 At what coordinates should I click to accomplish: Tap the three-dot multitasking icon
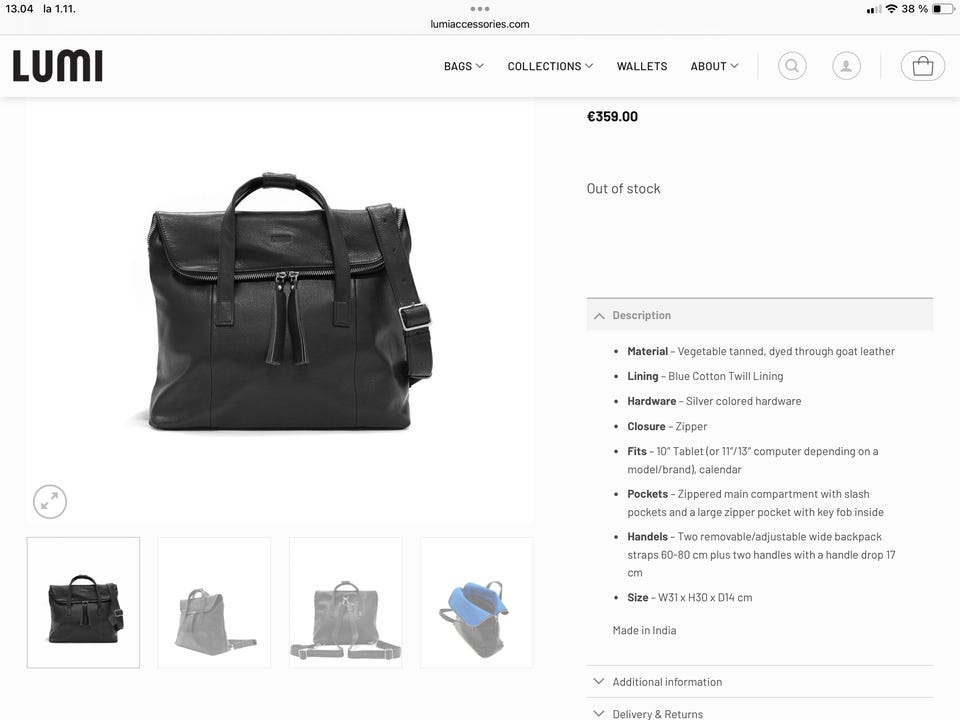479,9
